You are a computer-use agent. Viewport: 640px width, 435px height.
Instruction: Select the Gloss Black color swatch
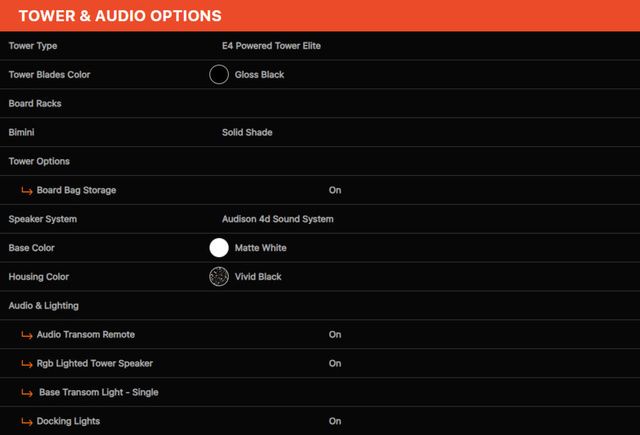coord(219,75)
